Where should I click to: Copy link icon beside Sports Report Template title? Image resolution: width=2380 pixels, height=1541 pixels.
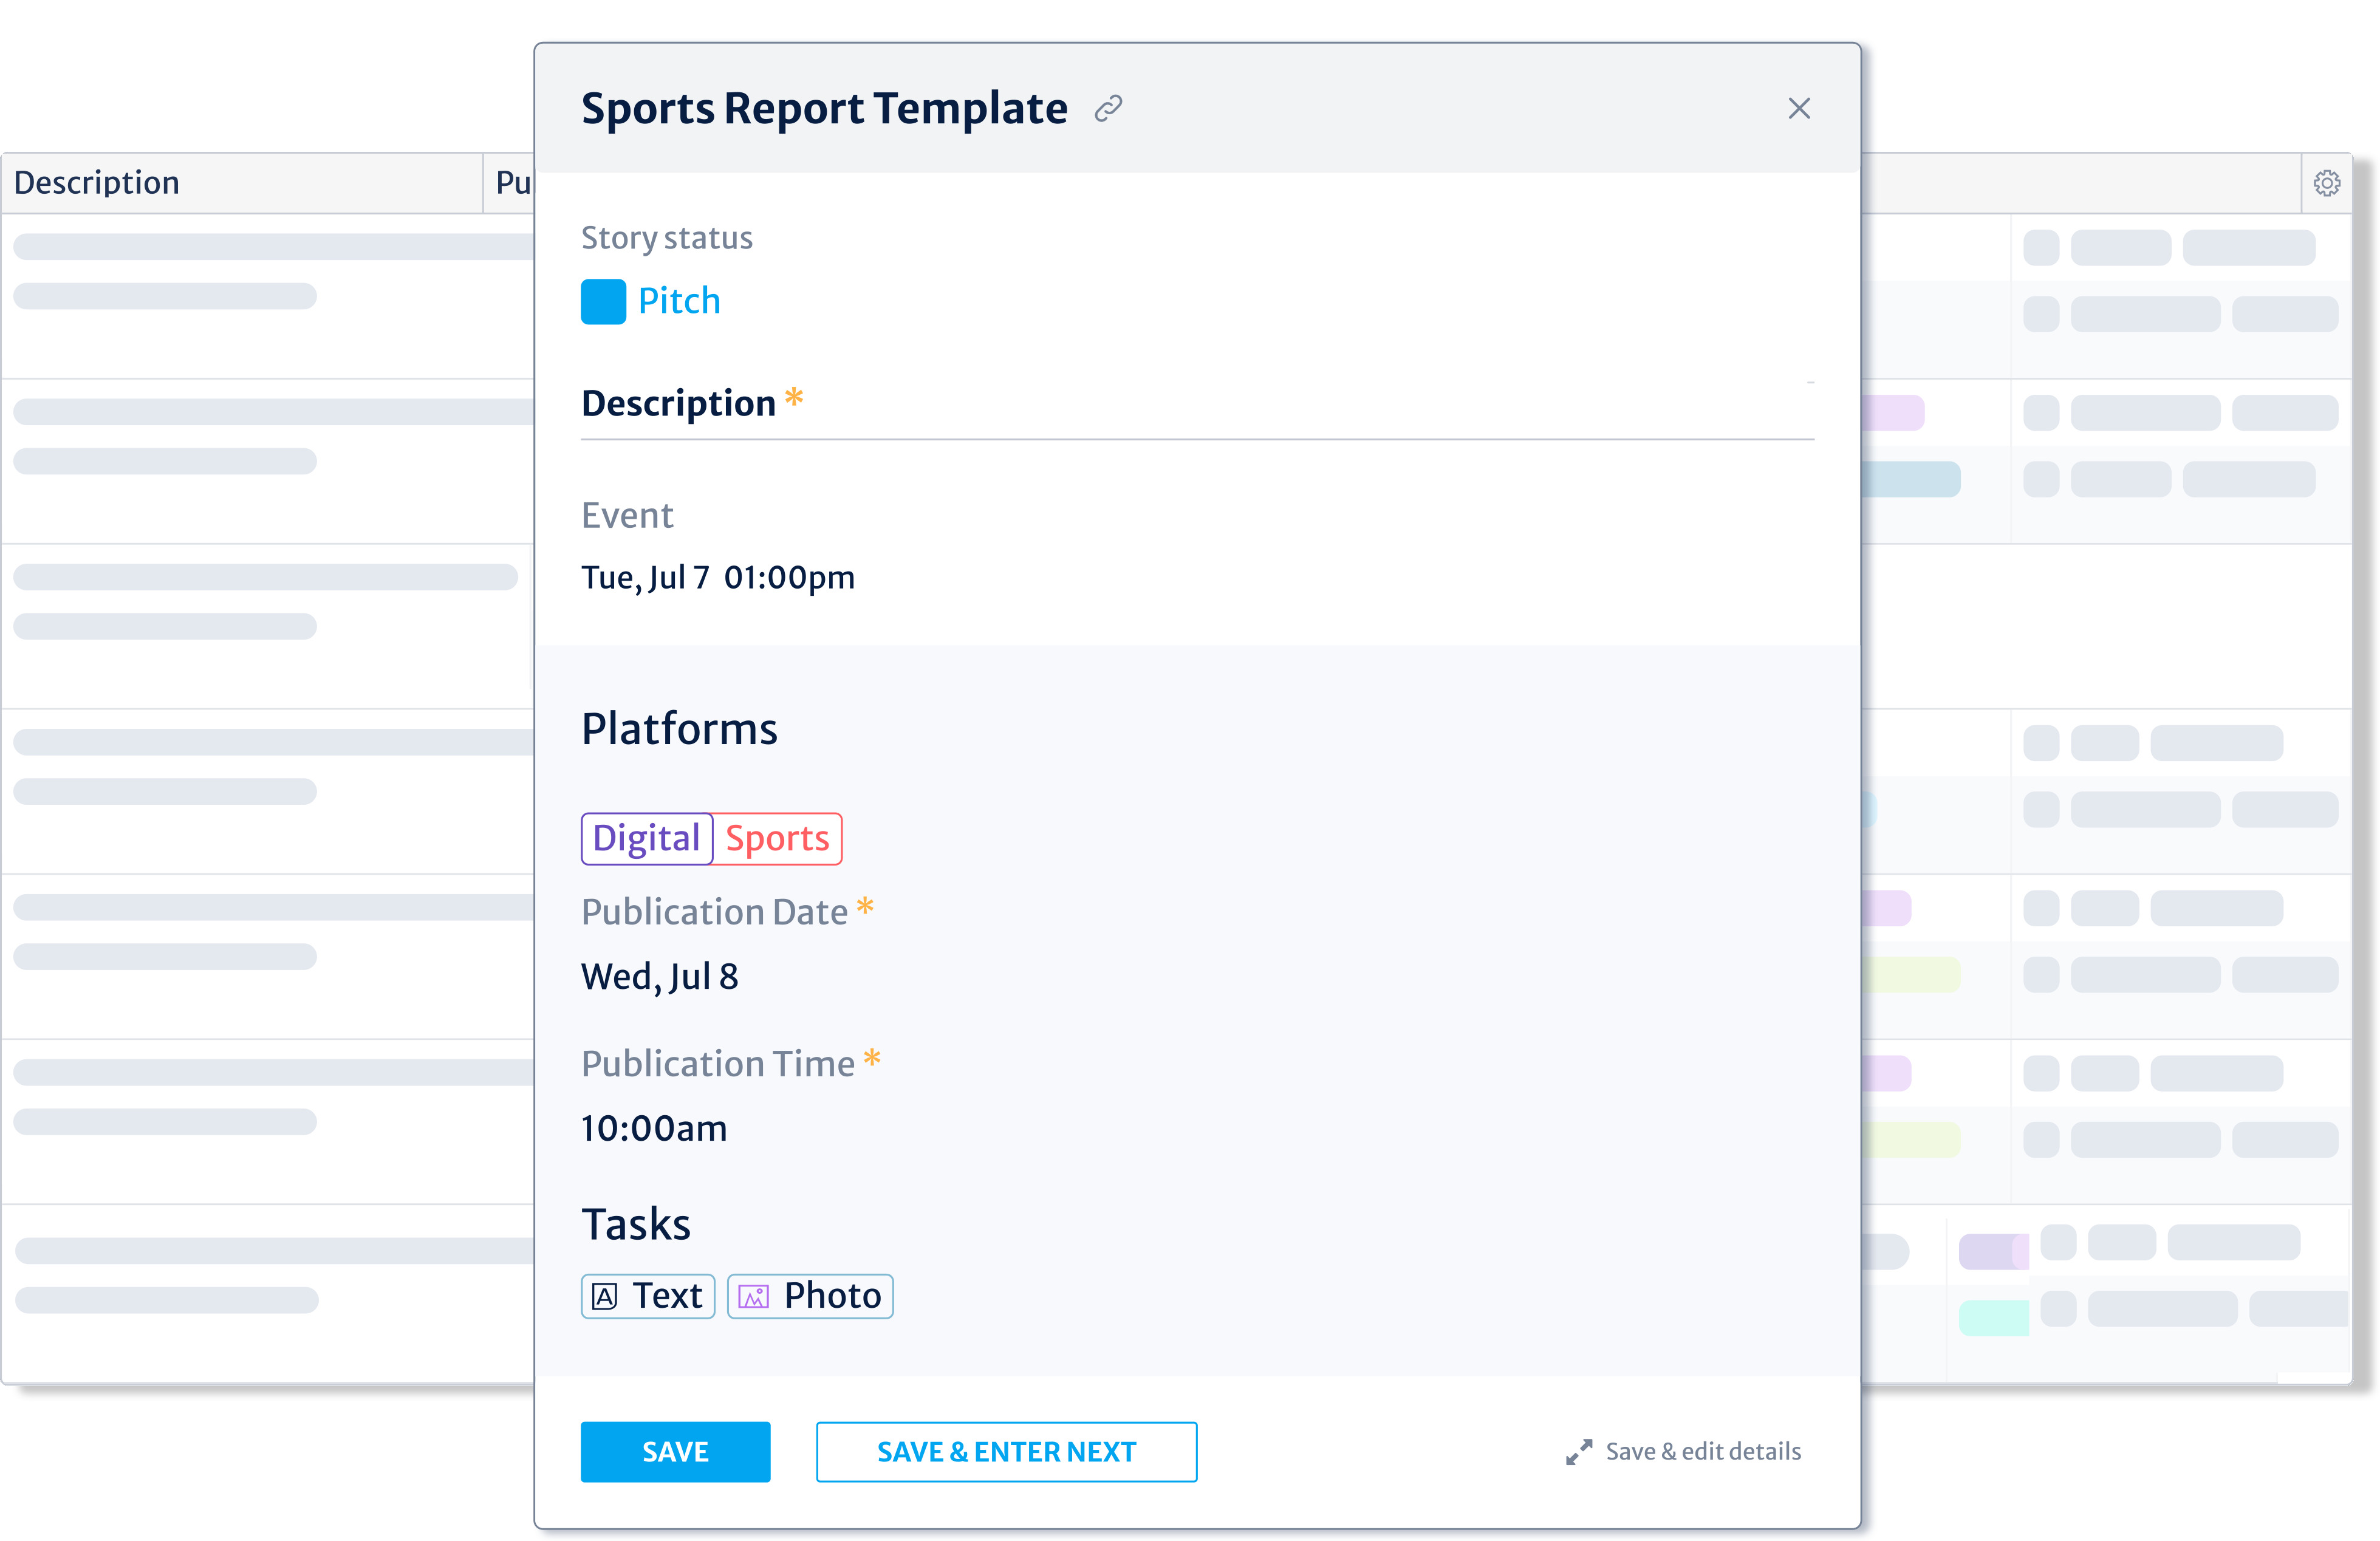[x=1108, y=108]
